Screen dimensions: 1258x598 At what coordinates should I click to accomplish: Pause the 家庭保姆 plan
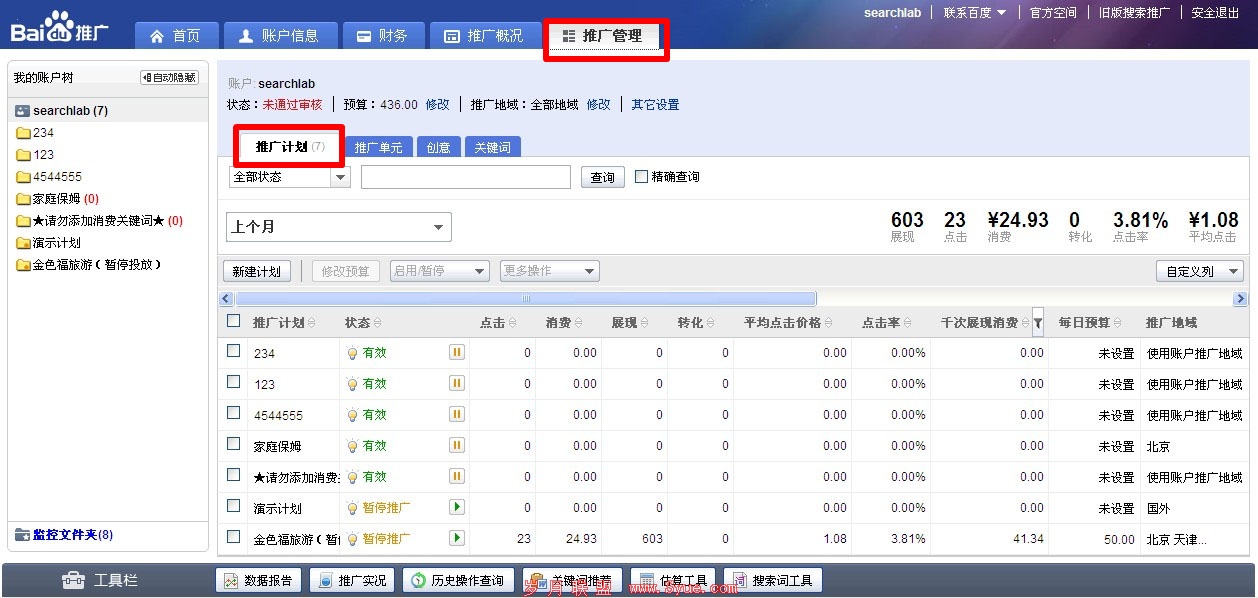point(457,445)
